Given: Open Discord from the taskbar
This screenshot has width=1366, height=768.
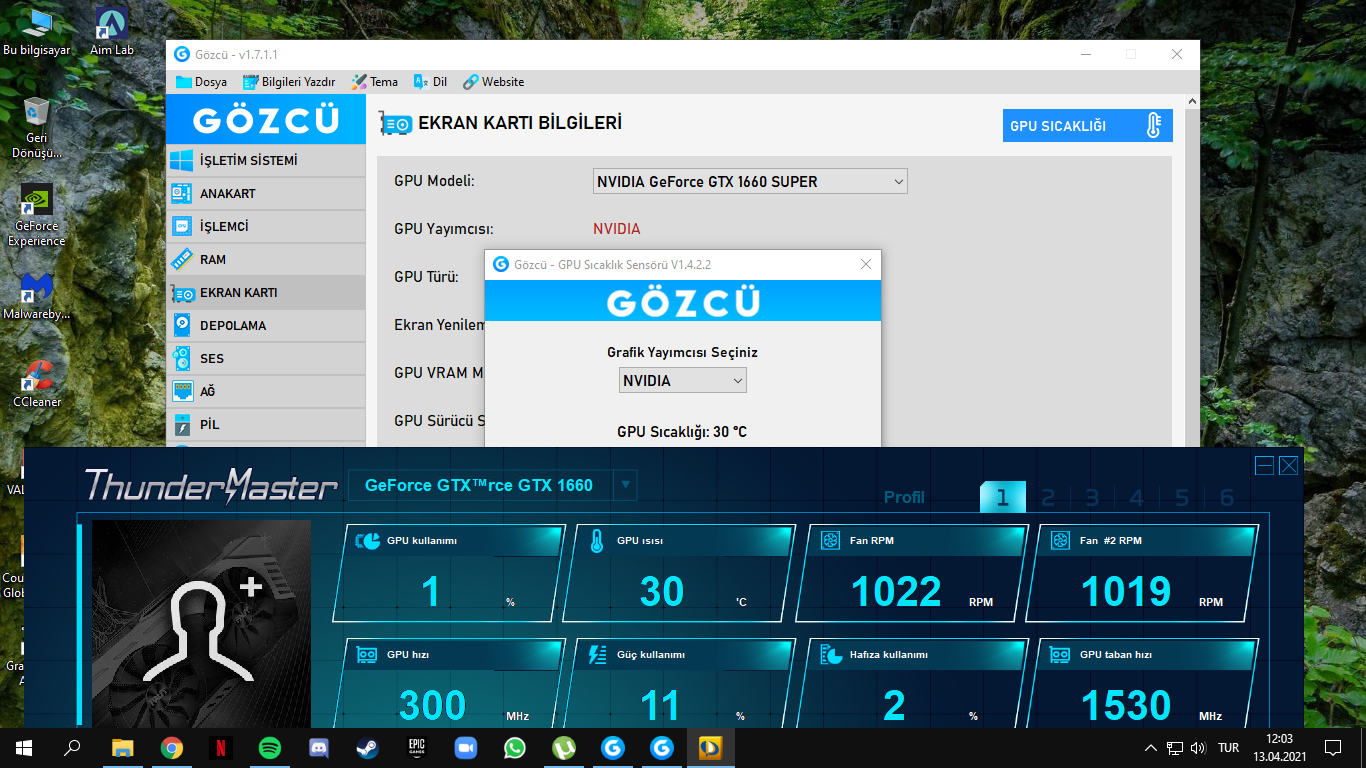Looking at the screenshot, I should point(319,747).
